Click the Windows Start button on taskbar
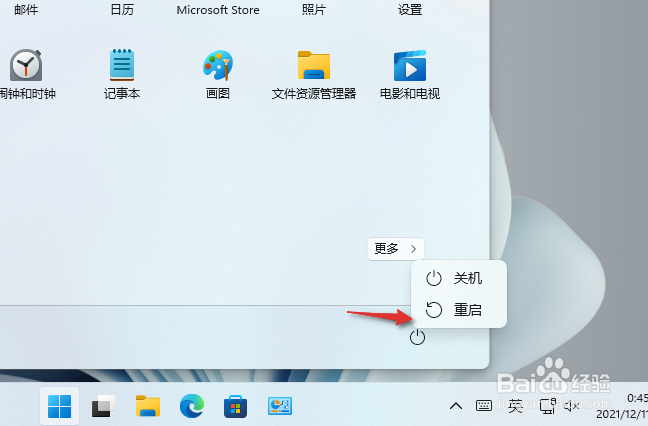Viewport: 648px width, 426px height. (x=60, y=406)
